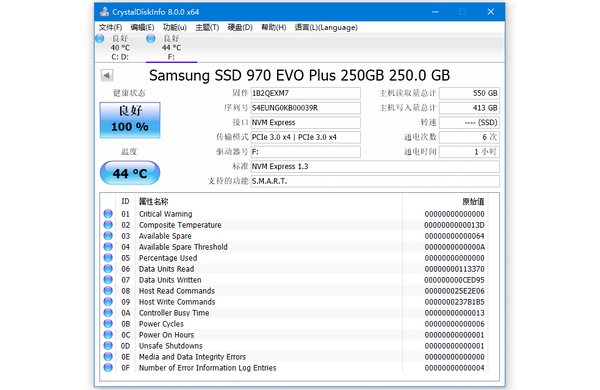Select the Composite Temperature attribute name
600x390 pixels.
coord(180,225)
